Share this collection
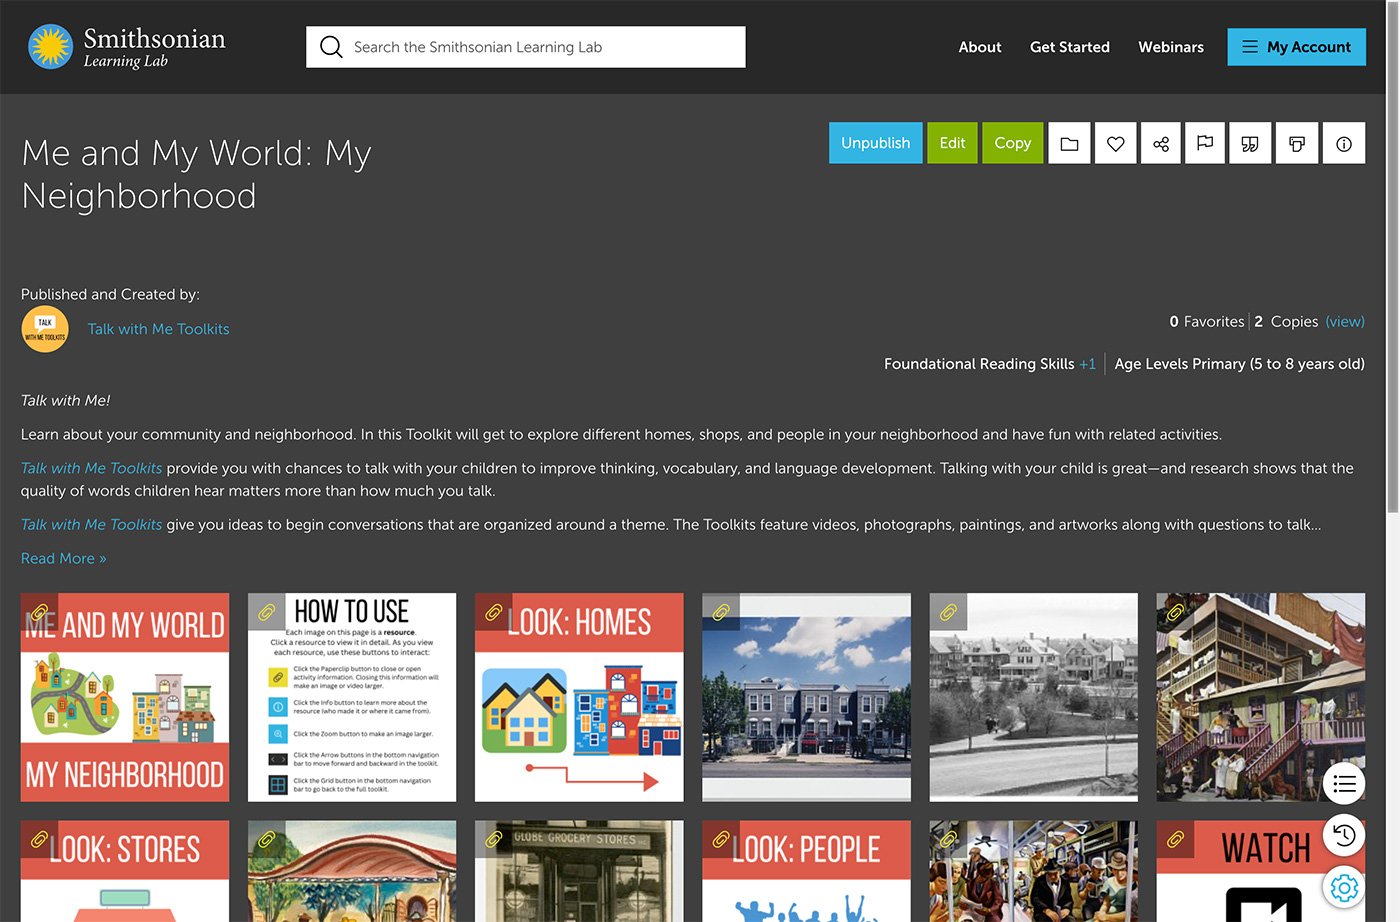The width and height of the screenshot is (1400, 922). 1160,143
